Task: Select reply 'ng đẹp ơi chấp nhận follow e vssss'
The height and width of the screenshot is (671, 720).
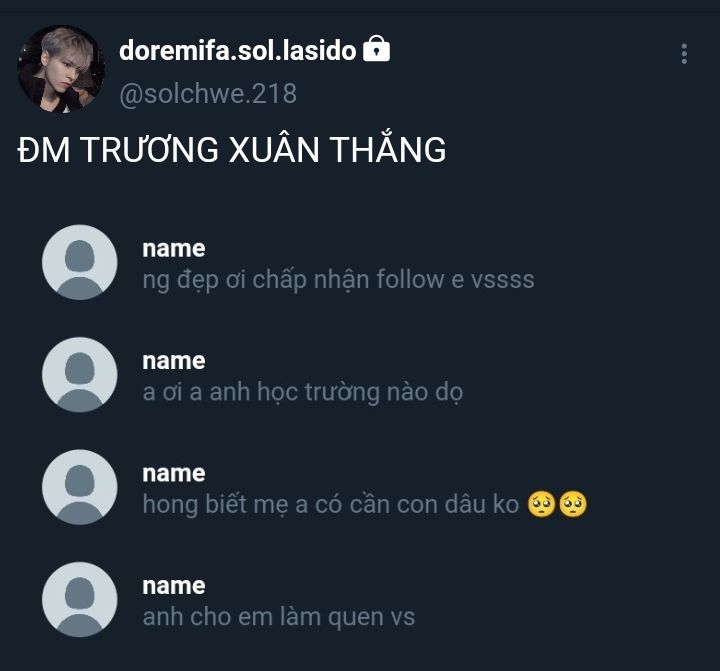Action: (x=338, y=280)
